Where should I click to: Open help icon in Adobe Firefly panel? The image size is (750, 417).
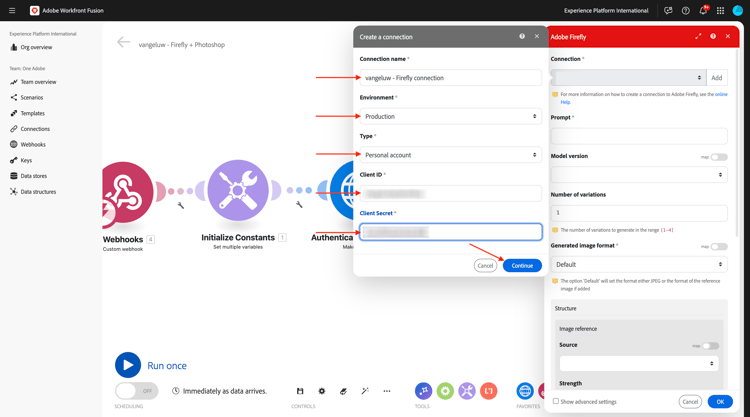pos(713,36)
